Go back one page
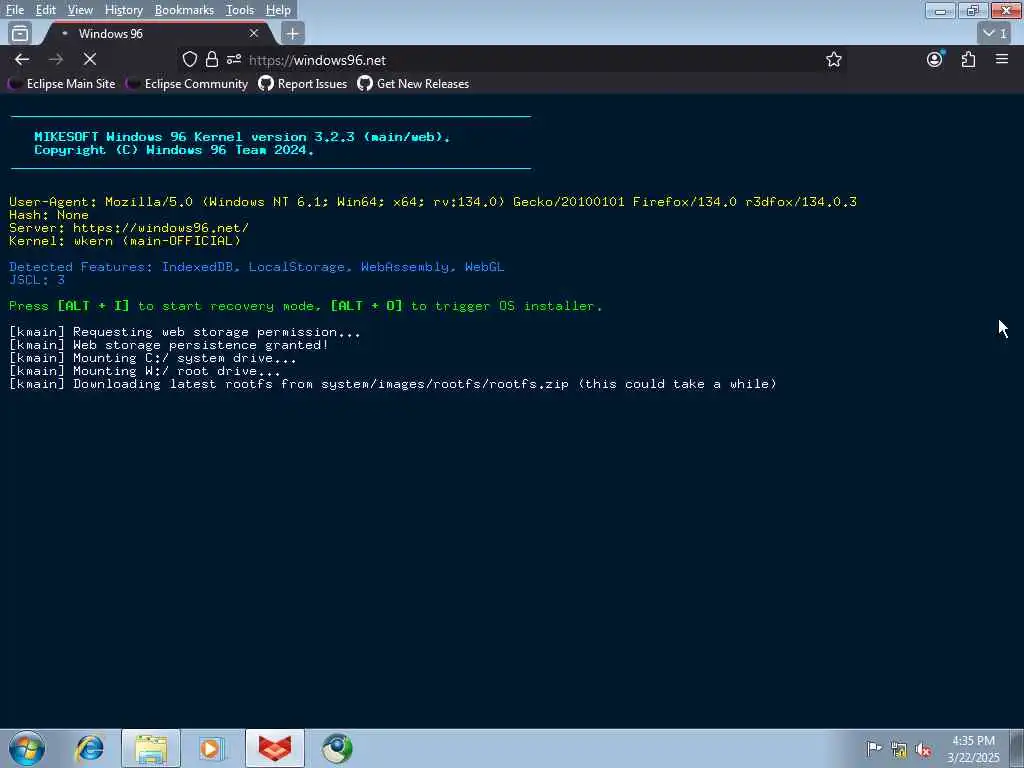 pos(22,59)
